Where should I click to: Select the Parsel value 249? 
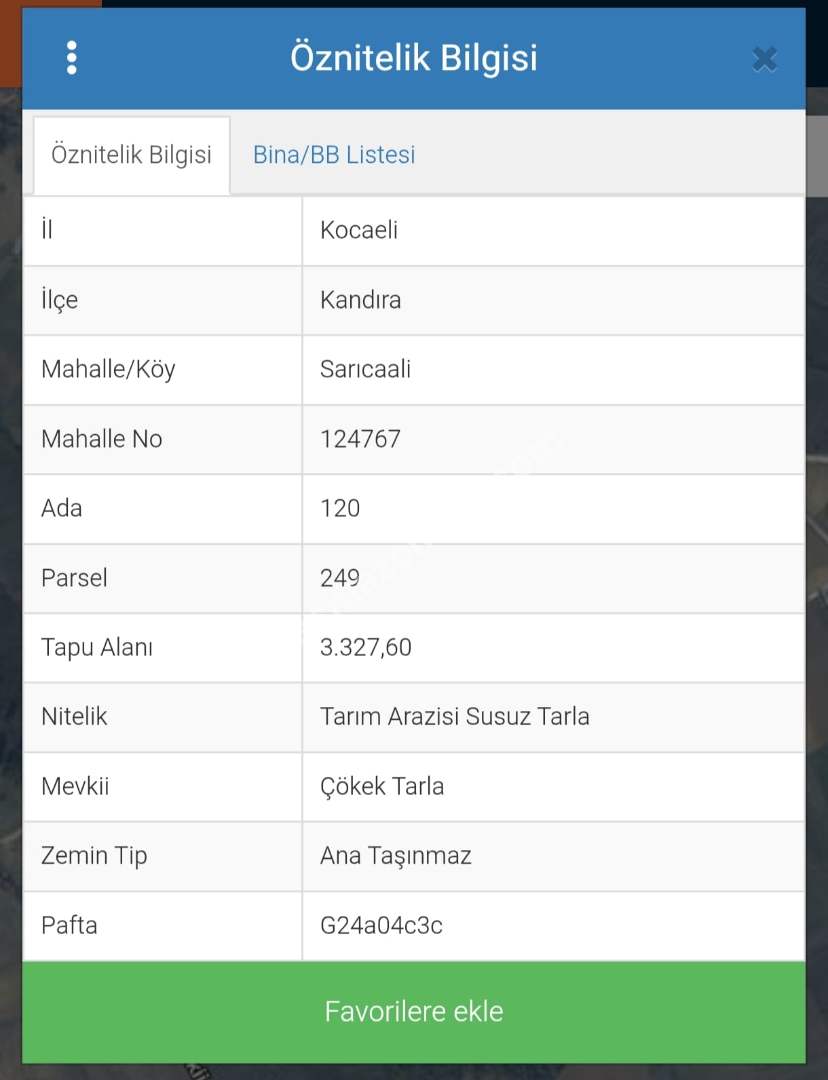[340, 578]
